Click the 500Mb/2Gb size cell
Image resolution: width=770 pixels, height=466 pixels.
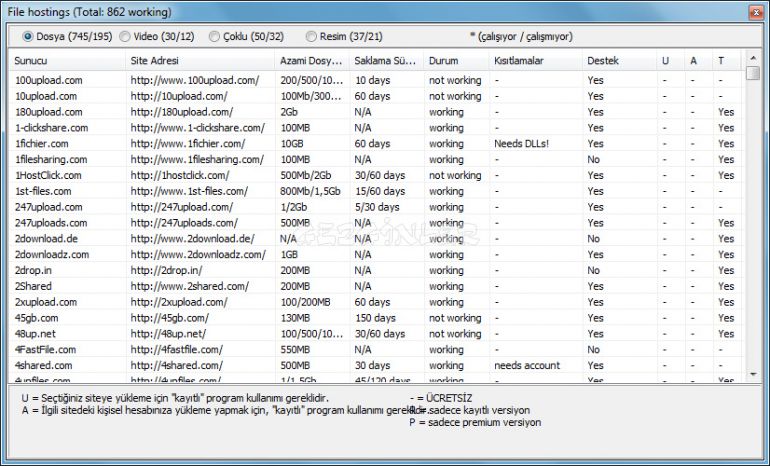tap(305, 175)
